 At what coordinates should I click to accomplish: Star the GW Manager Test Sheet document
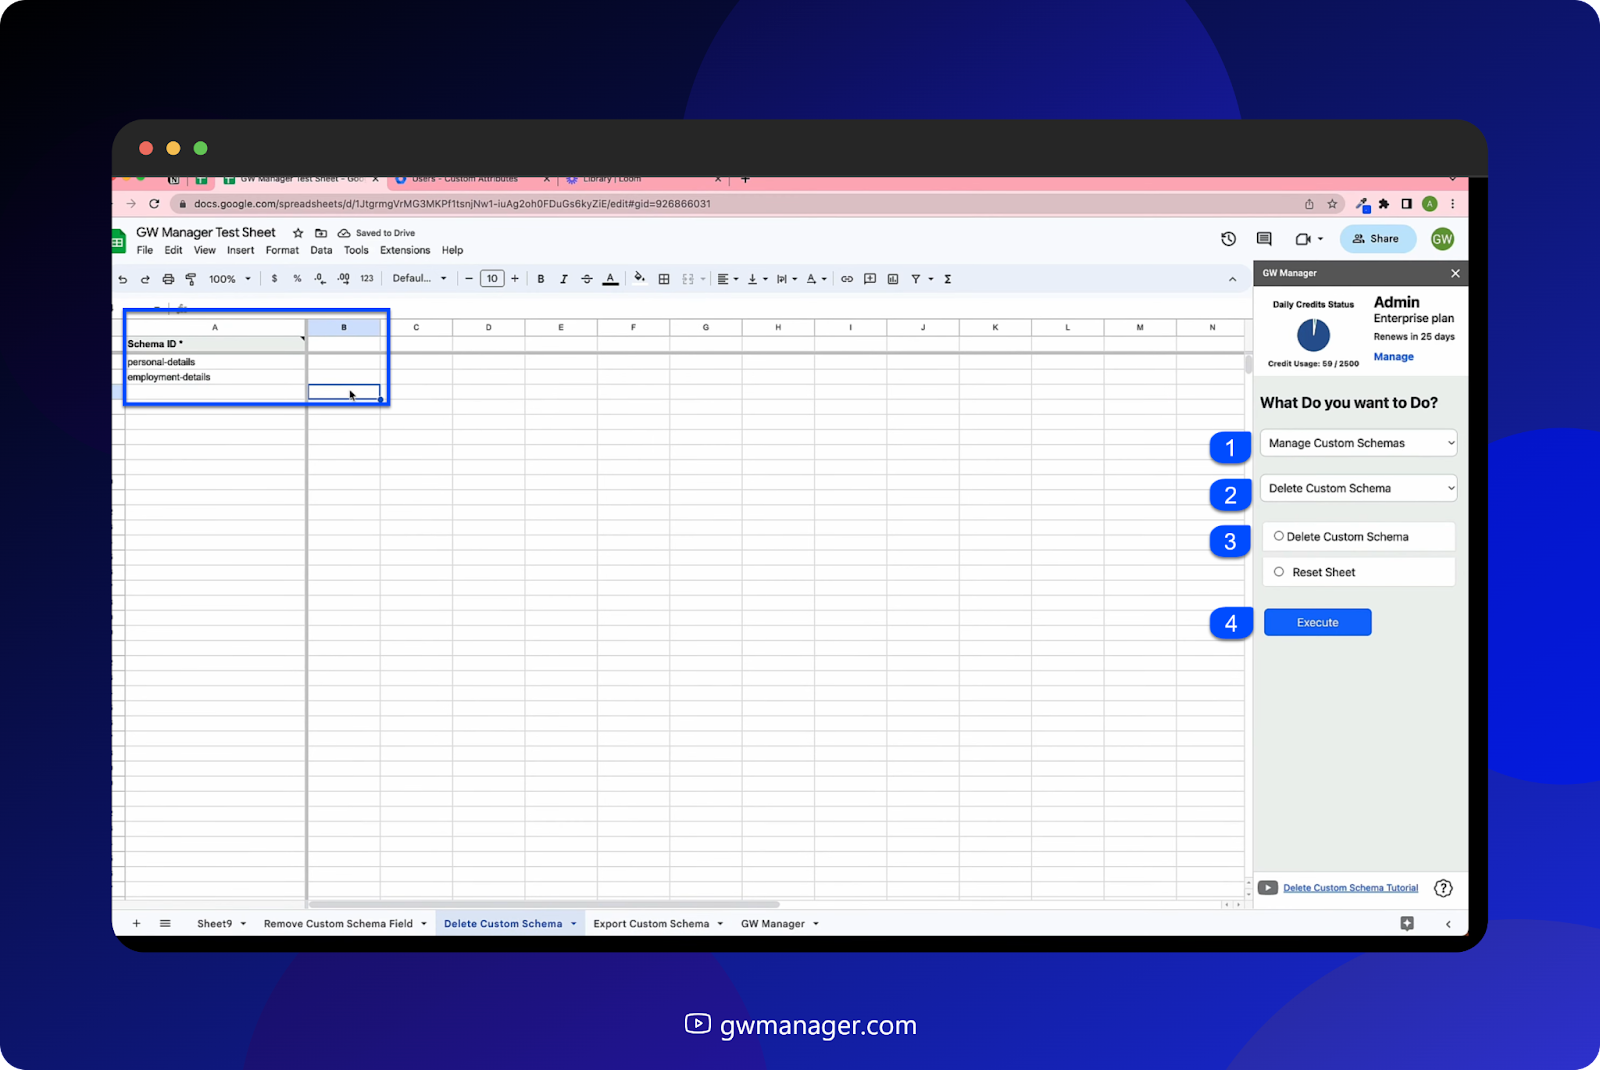pos(298,233)
